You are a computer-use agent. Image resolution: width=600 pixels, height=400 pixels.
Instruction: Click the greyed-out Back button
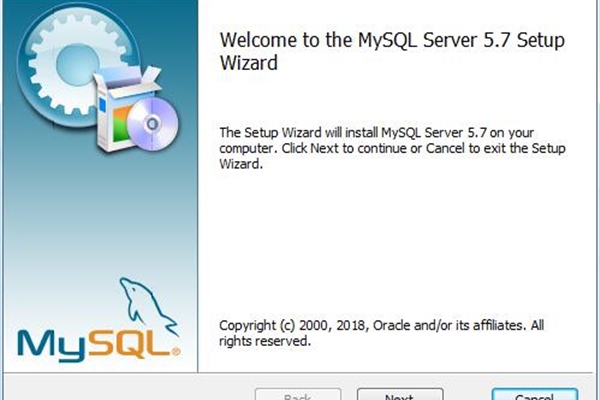coord(298,394)
